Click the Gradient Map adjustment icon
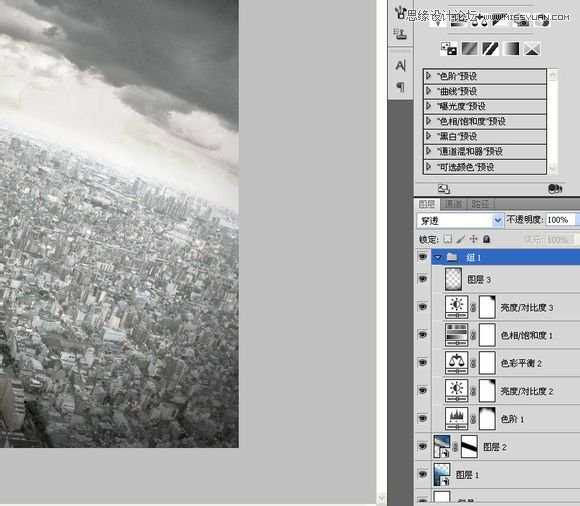The width and height of the screenshot is (580, 506). tap(512, 49)
